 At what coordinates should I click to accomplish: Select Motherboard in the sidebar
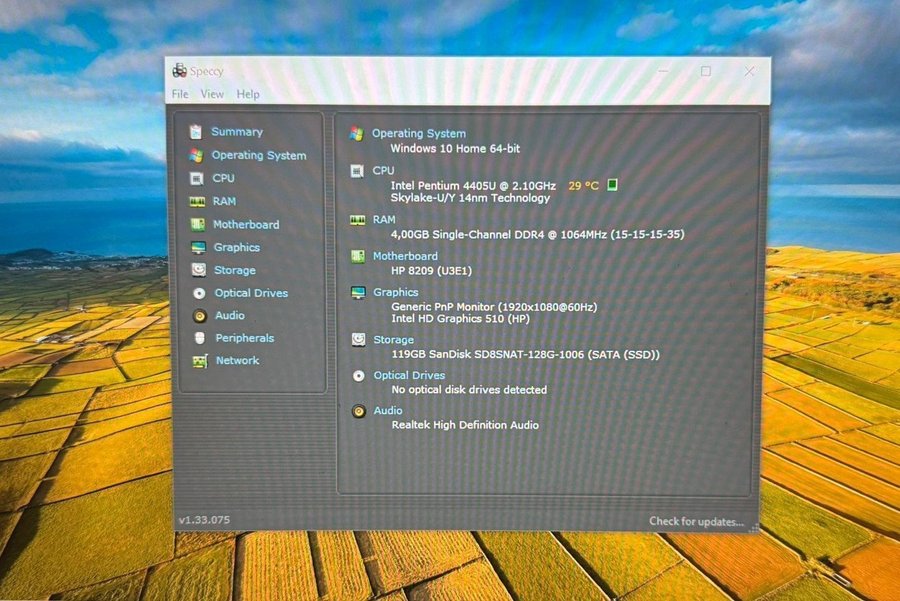pyautogui.click(x=246, y=224)
